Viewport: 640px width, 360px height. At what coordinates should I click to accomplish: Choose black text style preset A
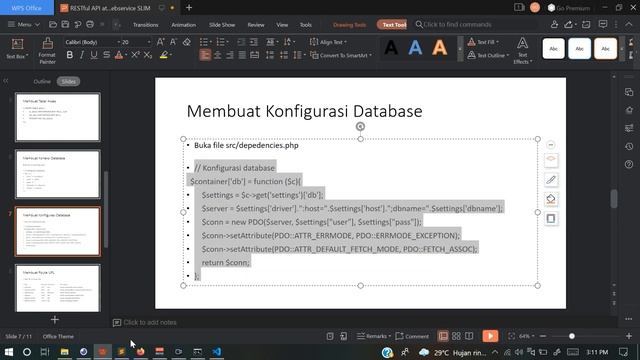point(391,48)
